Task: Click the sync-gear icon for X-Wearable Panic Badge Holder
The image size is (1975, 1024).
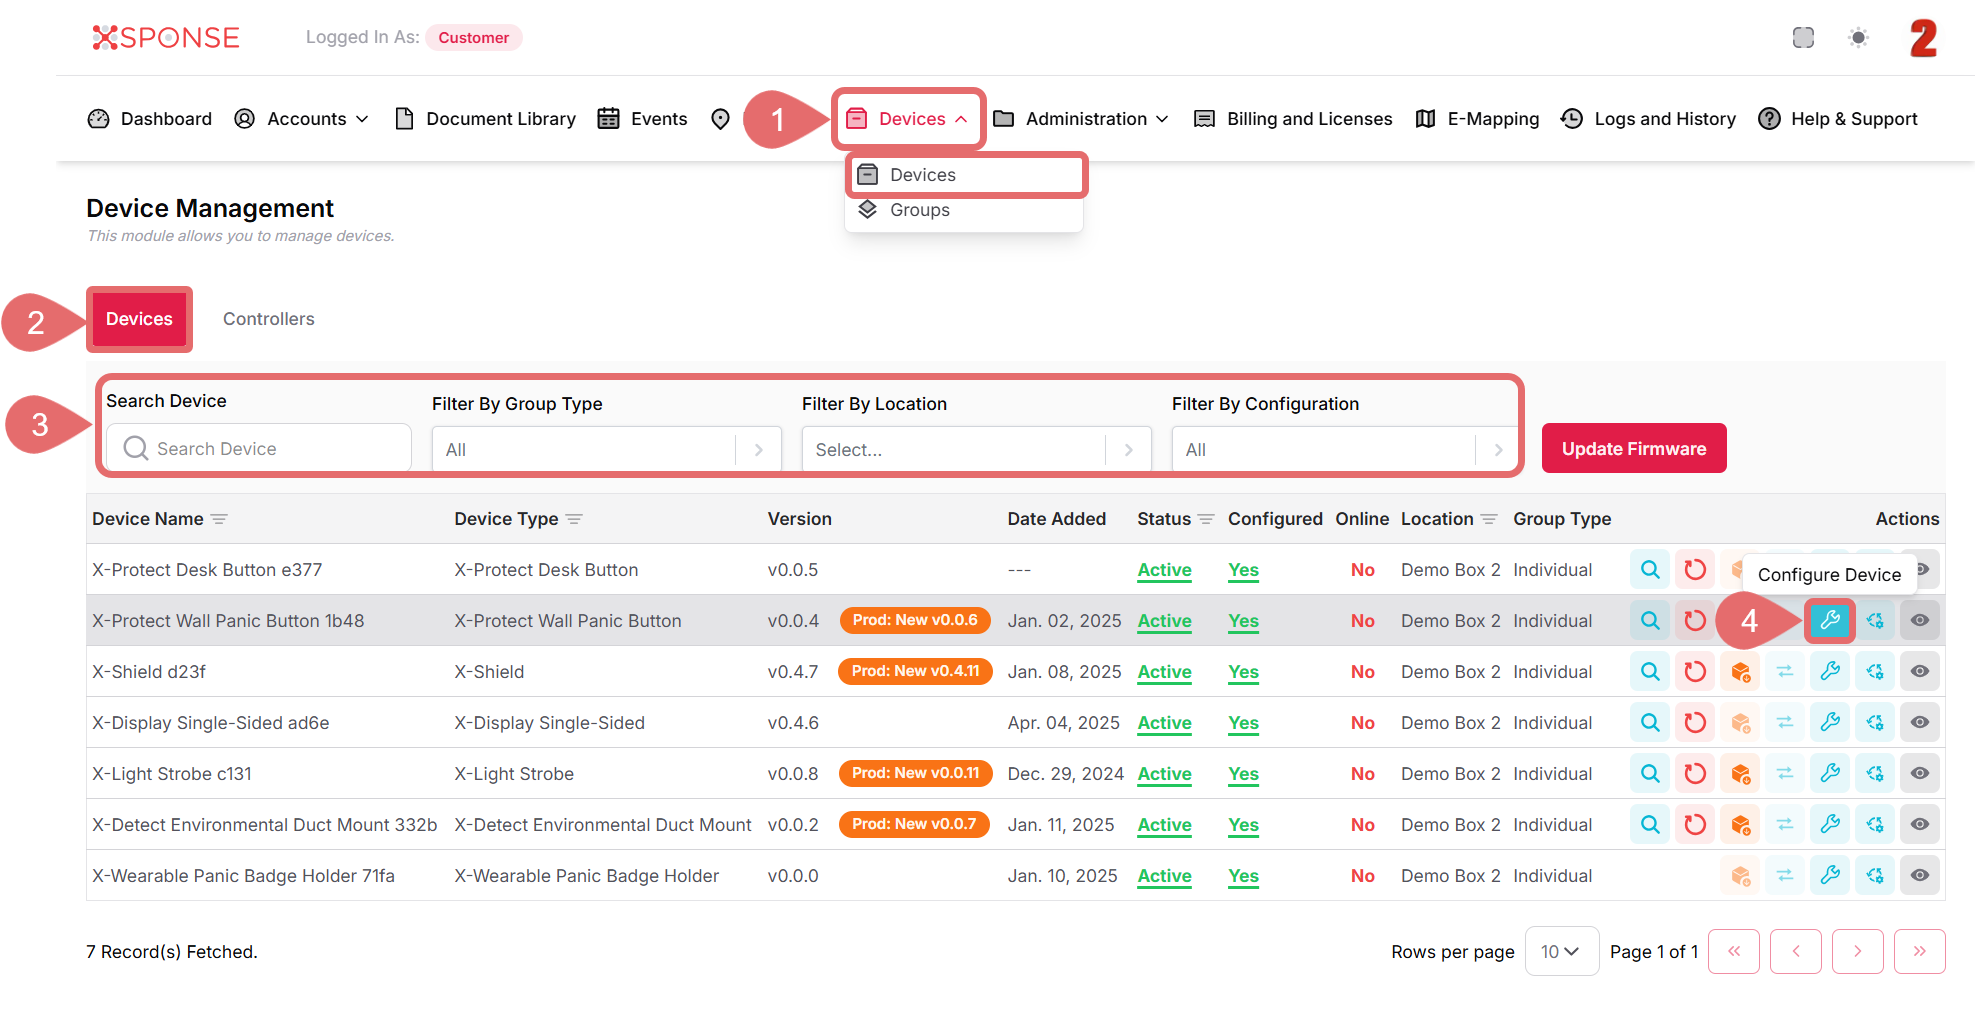Action: pos(1875,875)
